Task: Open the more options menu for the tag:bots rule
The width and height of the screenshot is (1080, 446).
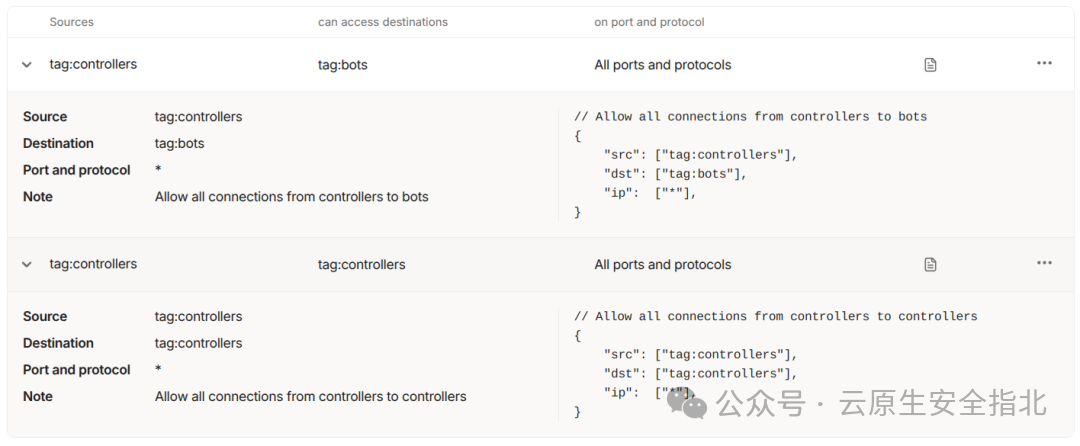Action: point(1044,63)
